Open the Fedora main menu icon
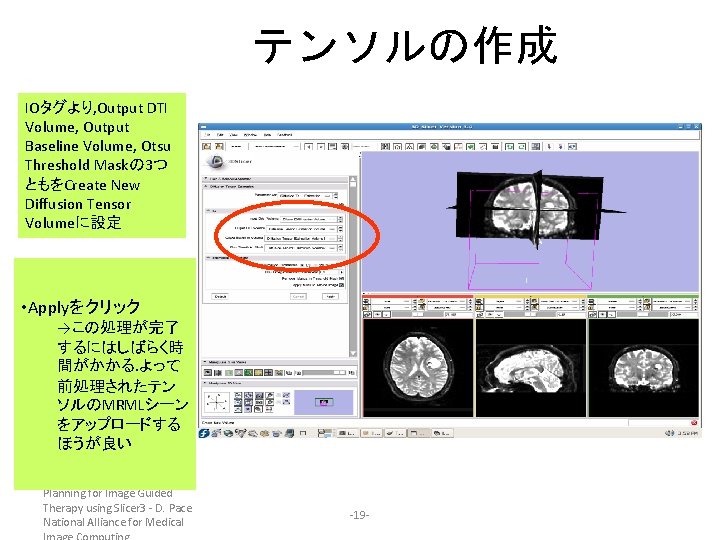Image resolution: width=720 pixels, height=540 pixels. tap(204, 433)
